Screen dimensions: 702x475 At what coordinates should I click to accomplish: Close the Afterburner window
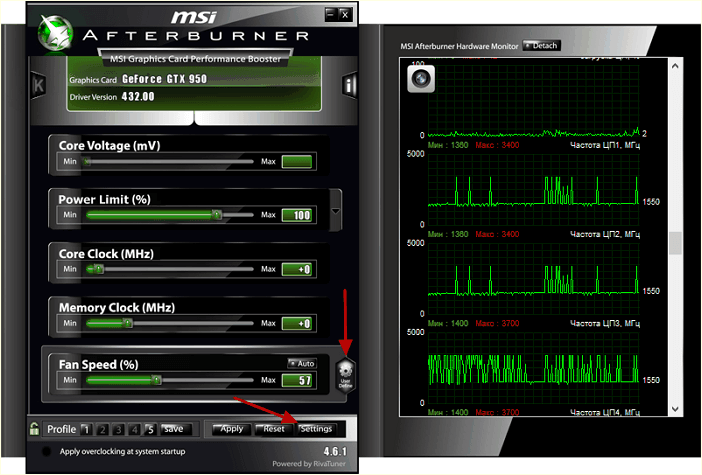click(345, 15)
